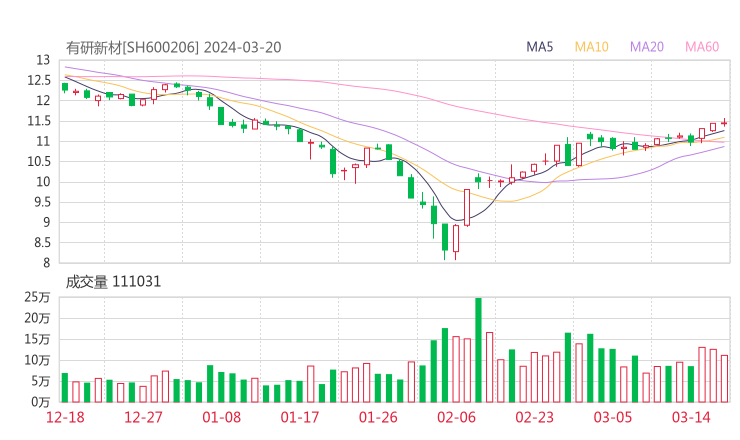Click the last red candlestick on the right
This screenshot has width=740, height=440.
tap(724, 123)
